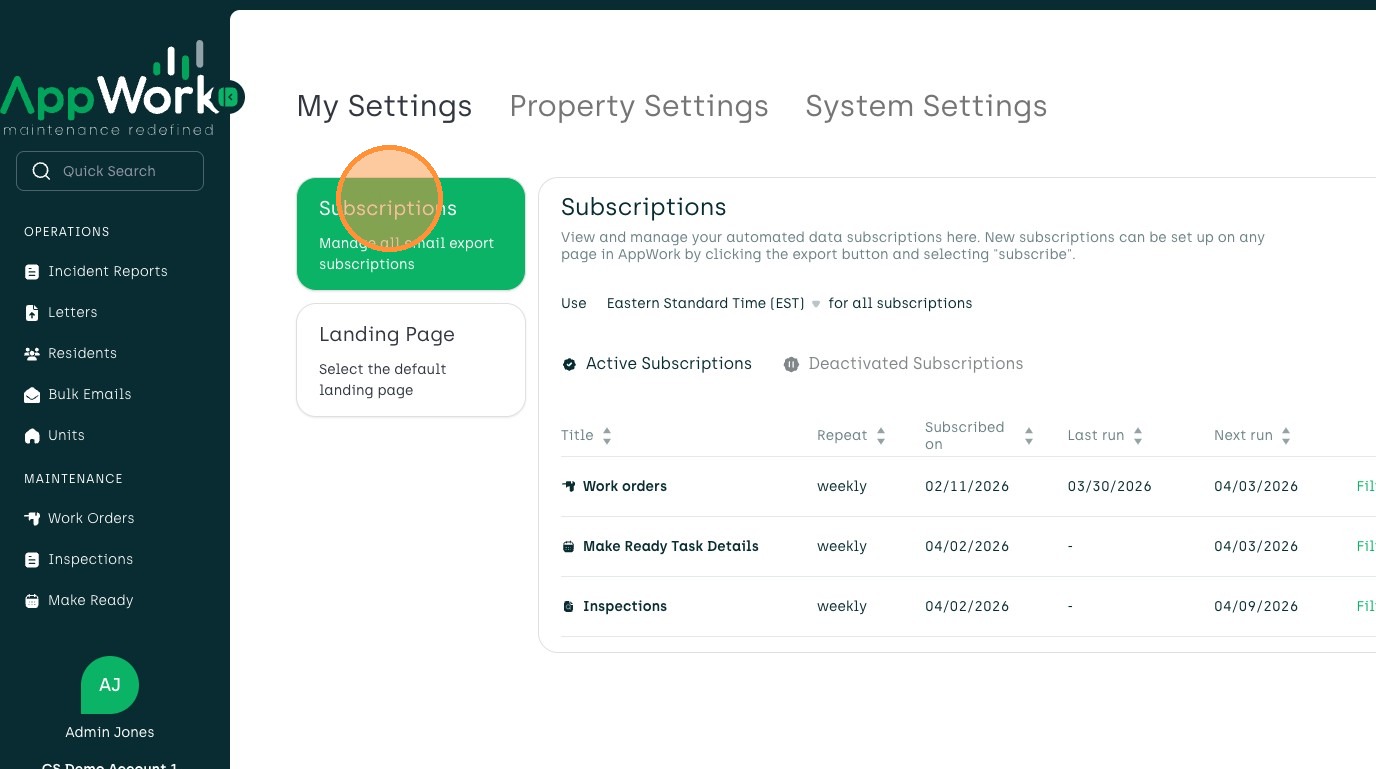
Task: Click the Make Ready calendar icon
Action: 32,601
